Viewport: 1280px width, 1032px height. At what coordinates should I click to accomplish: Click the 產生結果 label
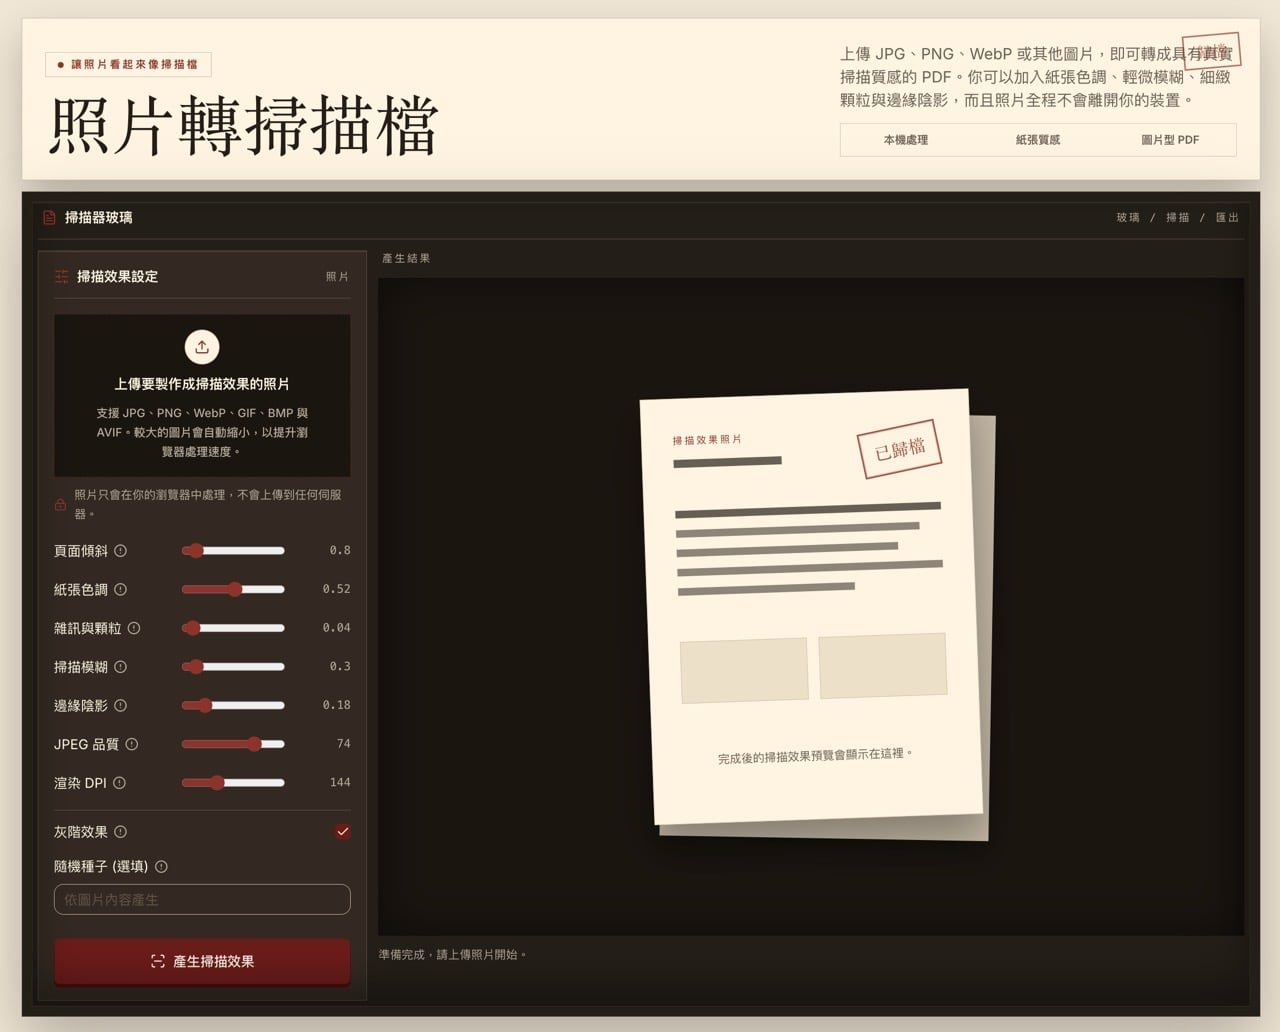(x=406, y=258)
